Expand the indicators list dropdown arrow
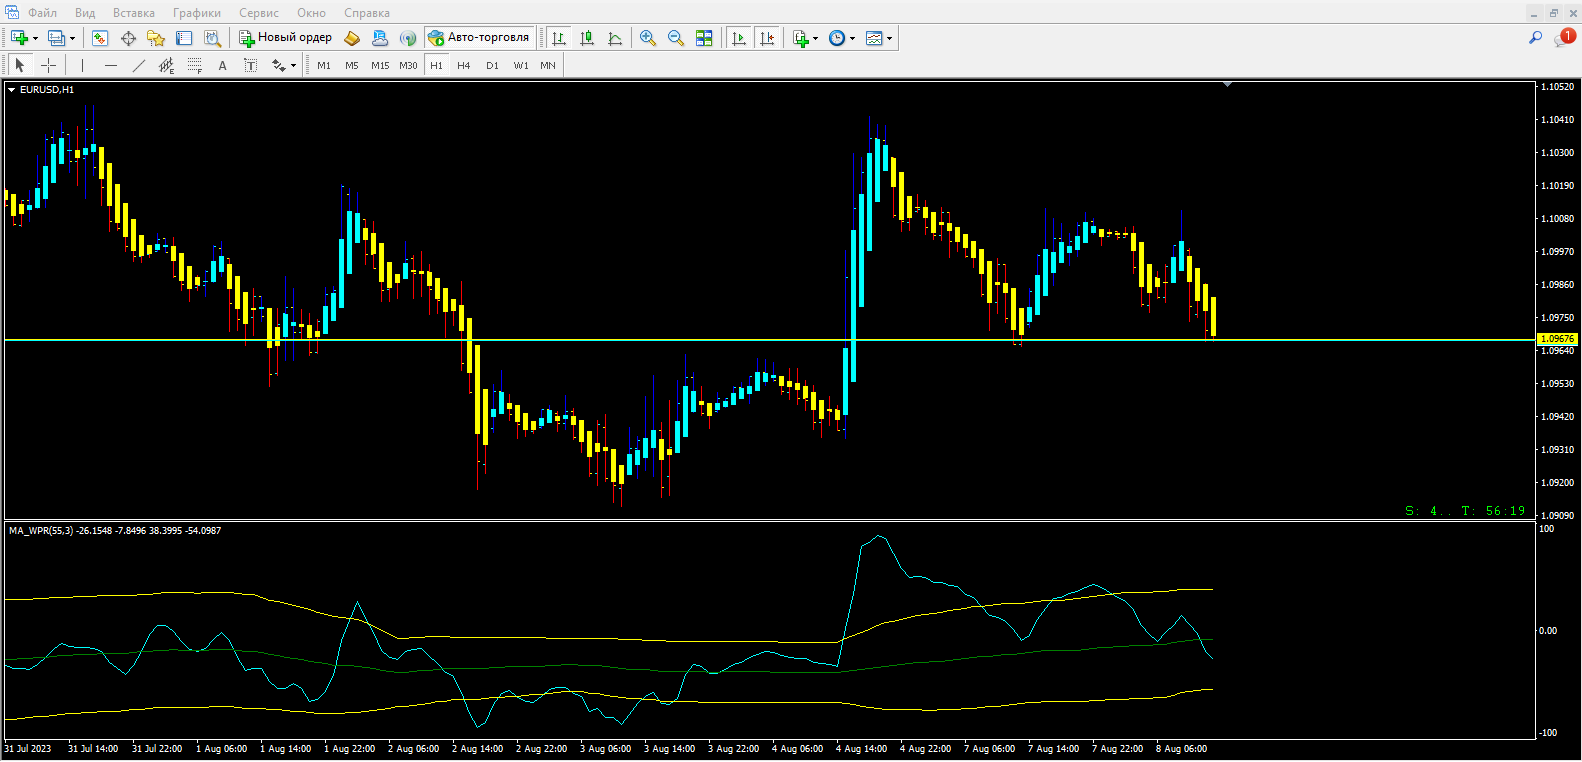The height and width of the screenshot is (762, 1582). pos(816,38)
